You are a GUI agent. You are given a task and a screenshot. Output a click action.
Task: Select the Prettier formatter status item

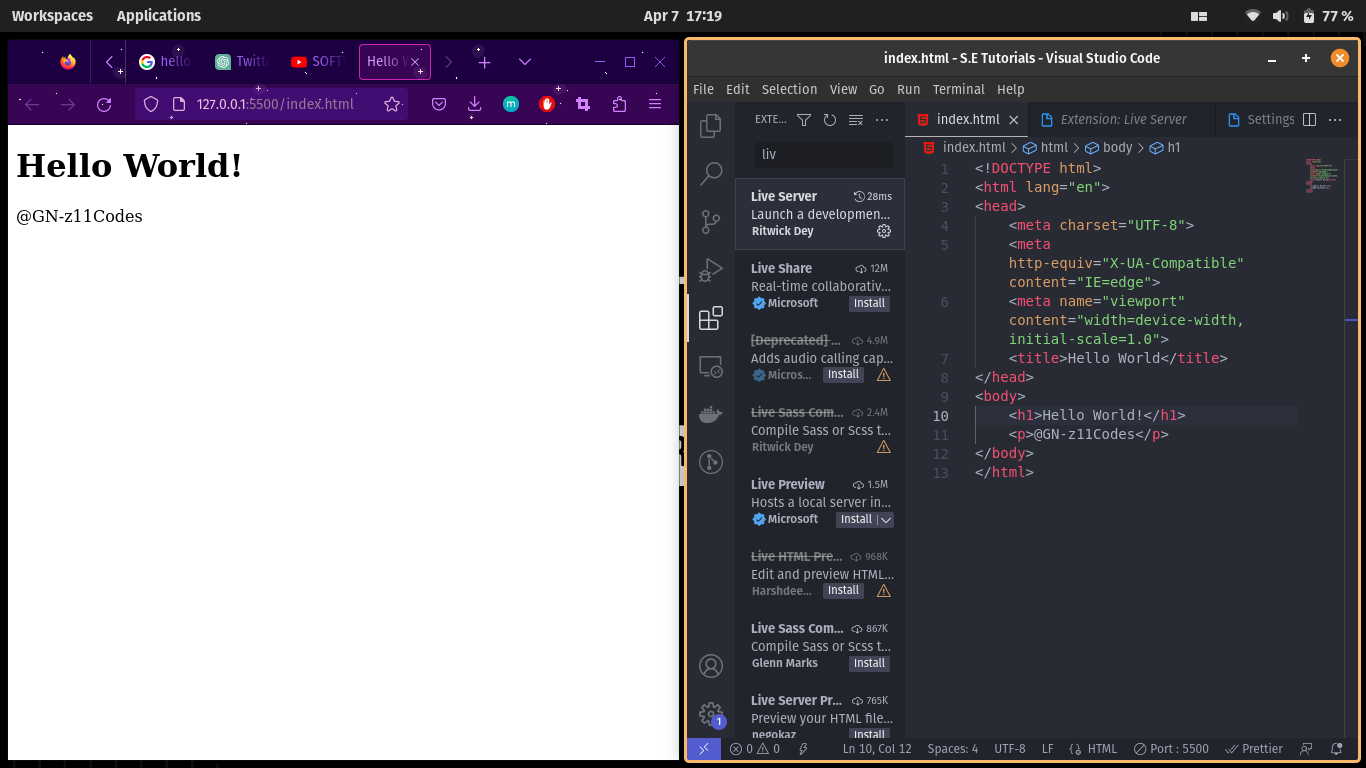(1254, 748)
